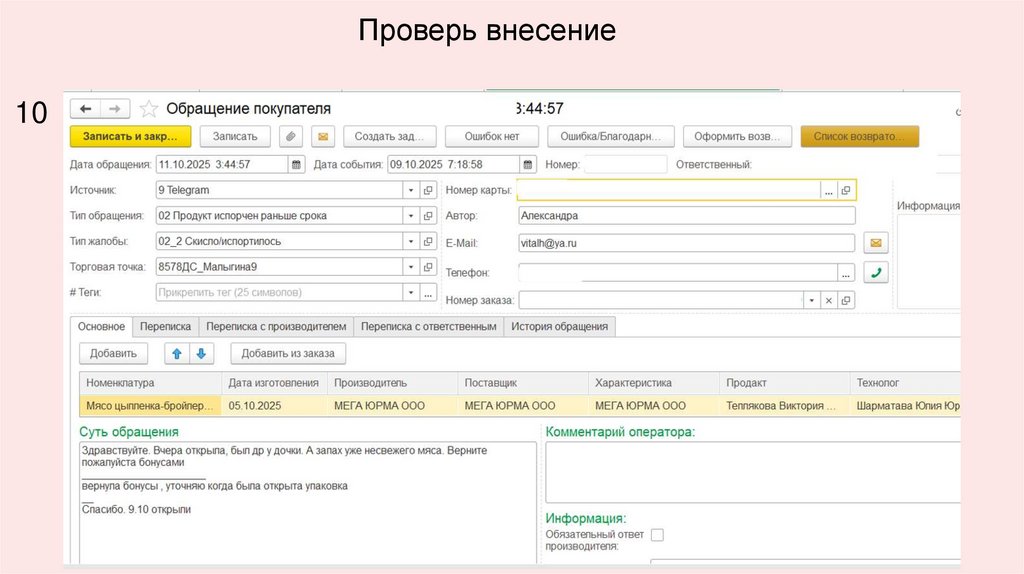Click ellipsis button in Телефон field
This screenshot has width=1024, height=574.
[846, 273]
